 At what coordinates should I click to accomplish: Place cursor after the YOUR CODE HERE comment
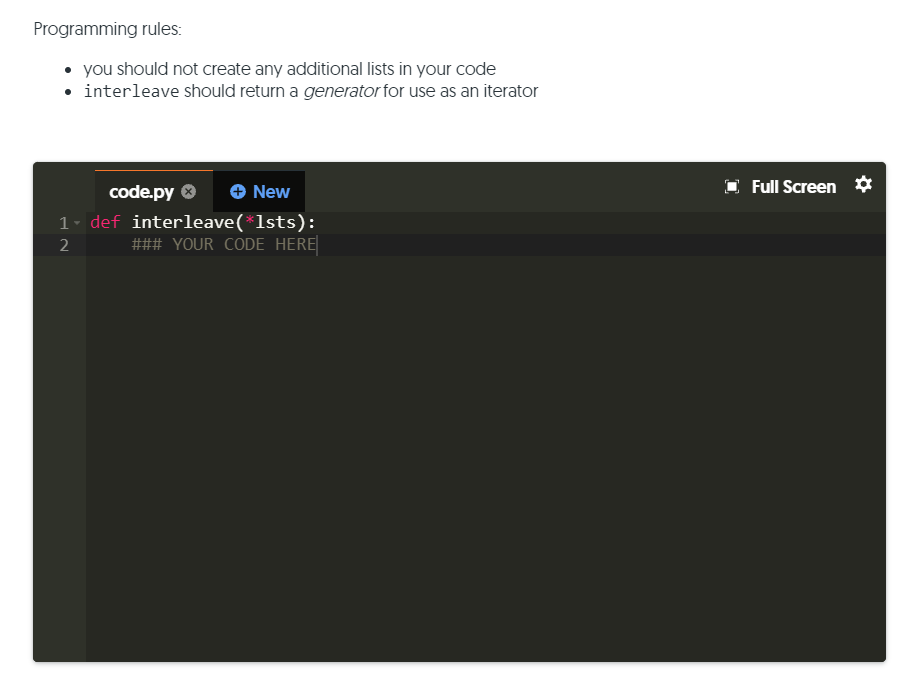pos(318,244)
